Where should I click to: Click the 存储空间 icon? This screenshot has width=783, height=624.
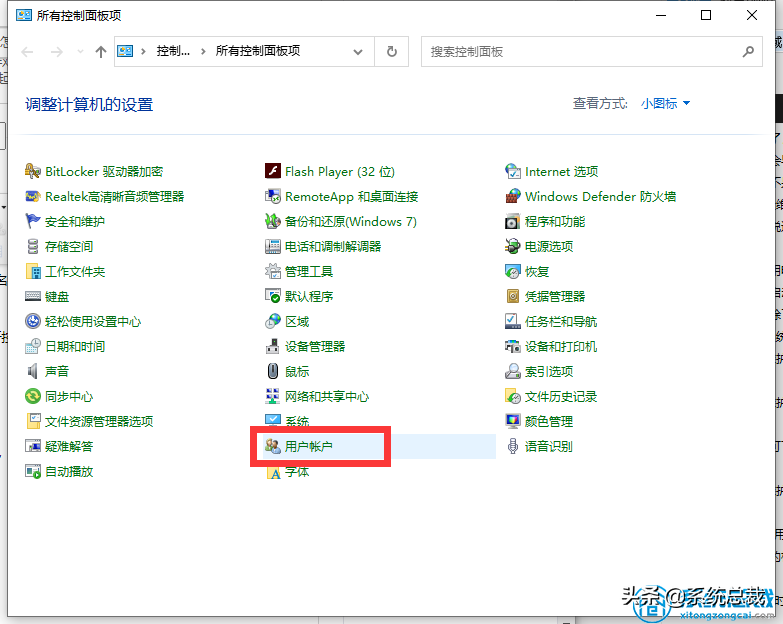point(33,246)
